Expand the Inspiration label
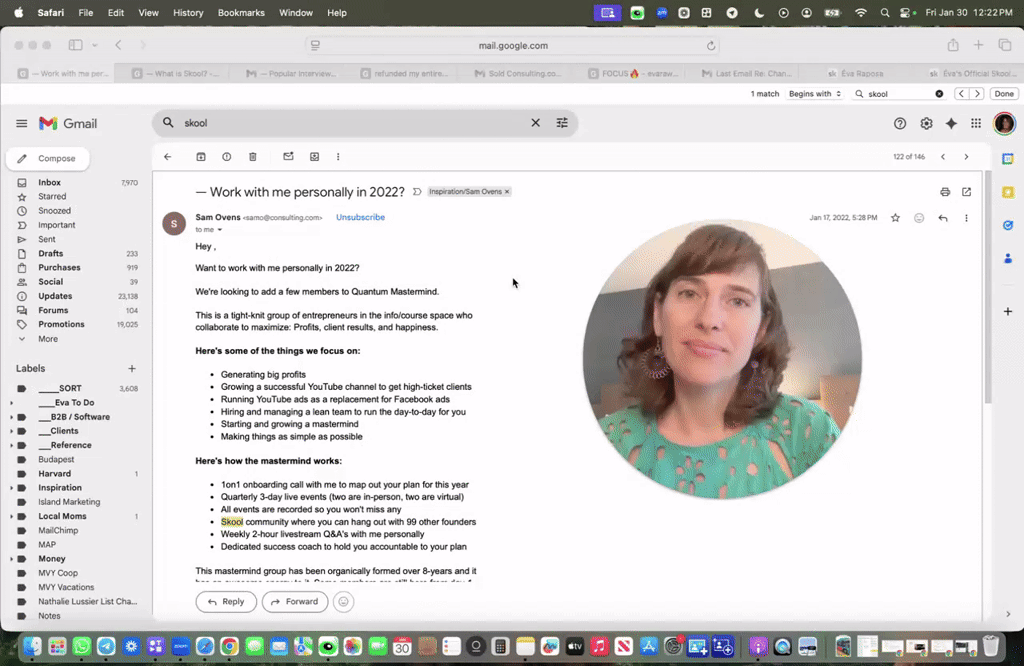This screenshot has width=1024, height=666. tap(11, 488)
